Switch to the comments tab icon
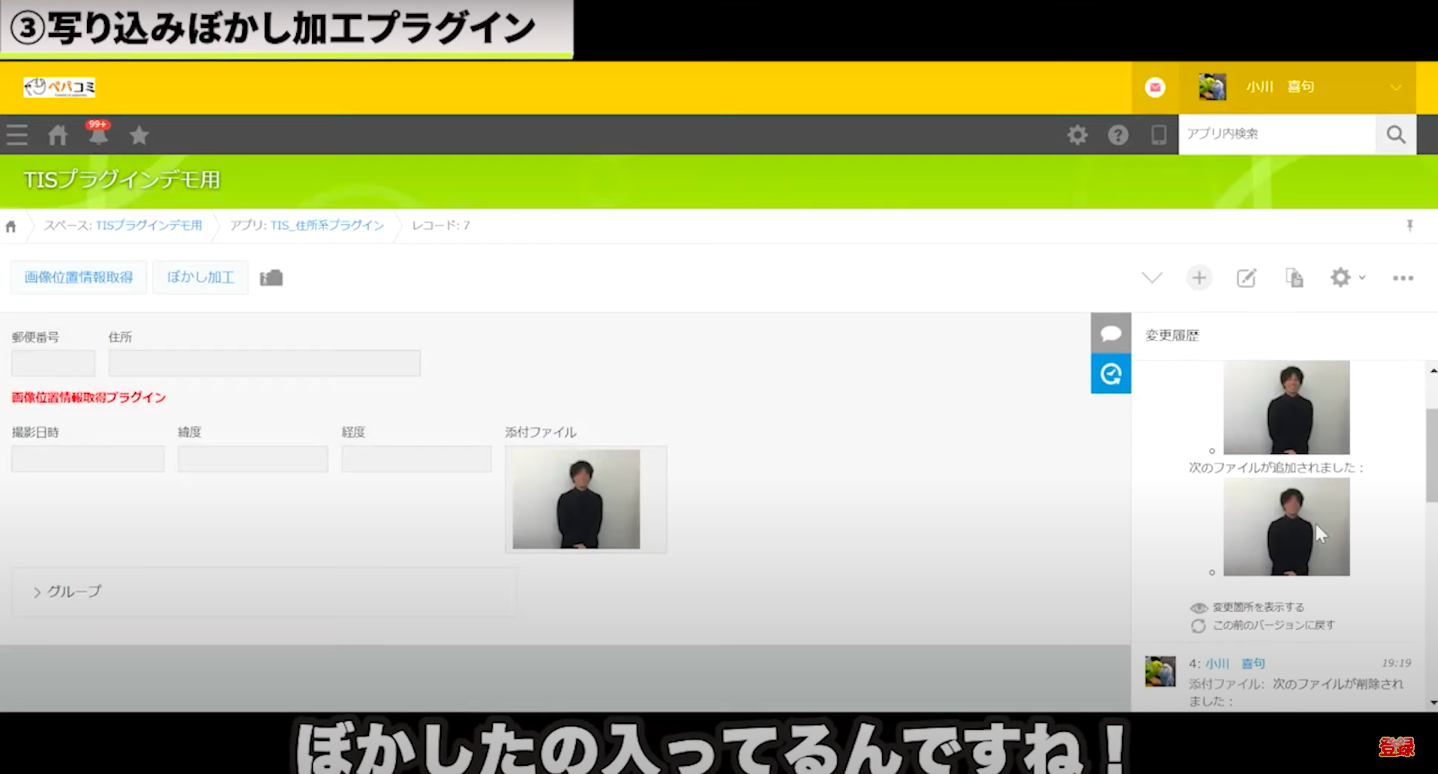Screen dimensions: 1438x774 coord(1110,333)
